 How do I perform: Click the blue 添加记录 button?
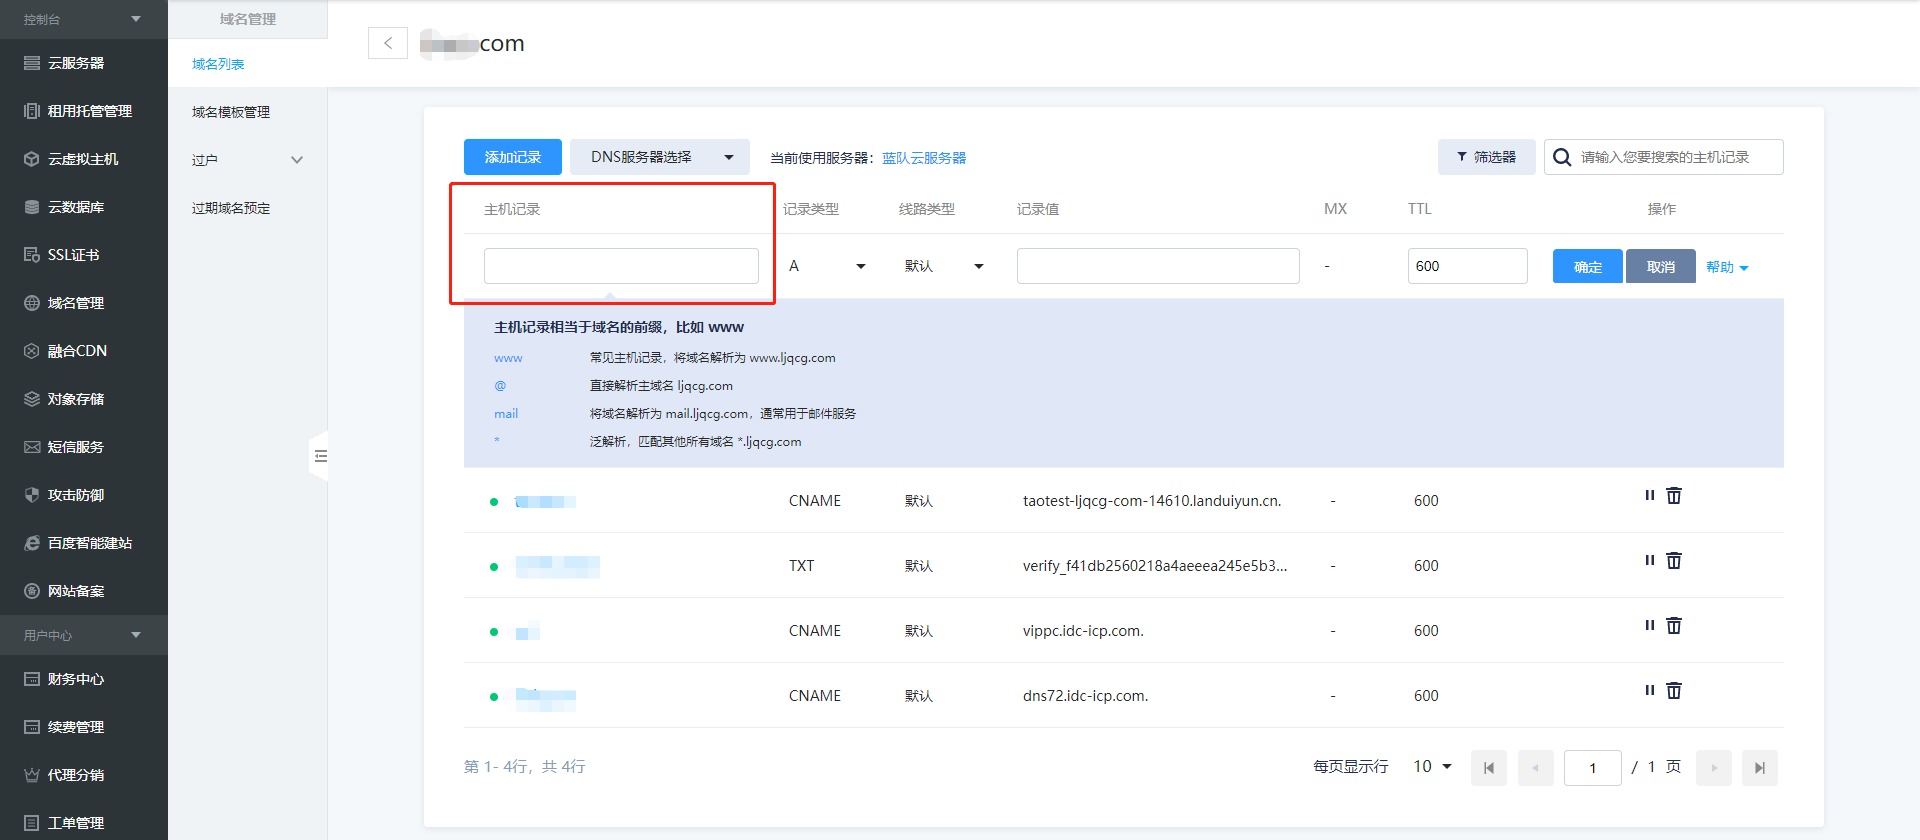(x=512, y=157)
